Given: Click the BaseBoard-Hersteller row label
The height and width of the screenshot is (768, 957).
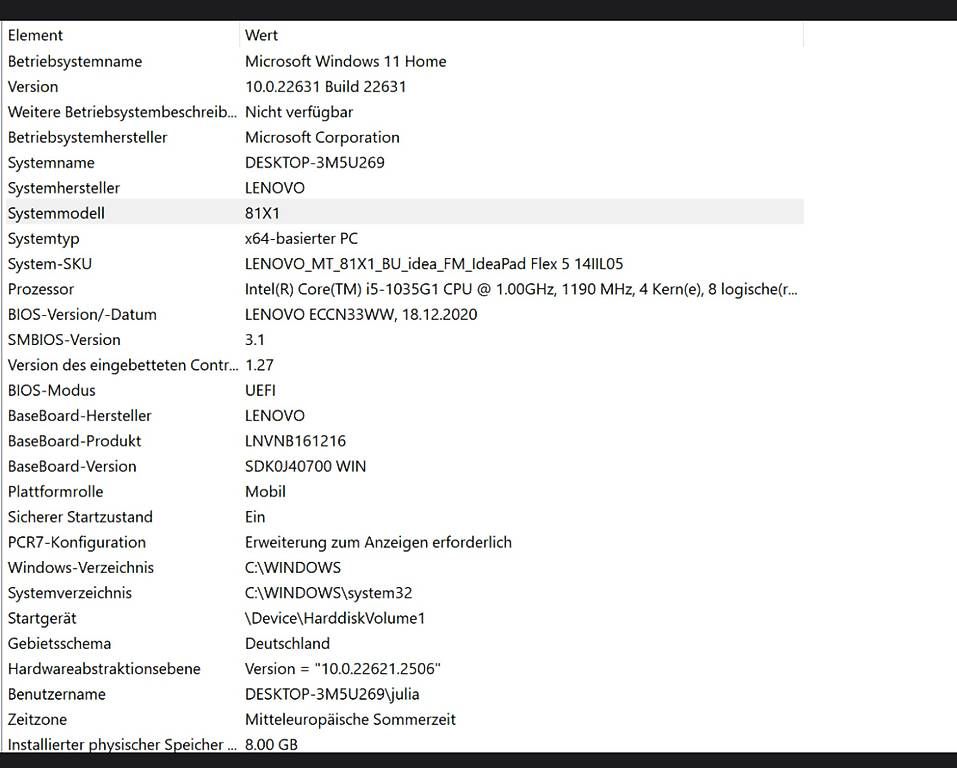Looking at the screenshot, I should point(79,416).
